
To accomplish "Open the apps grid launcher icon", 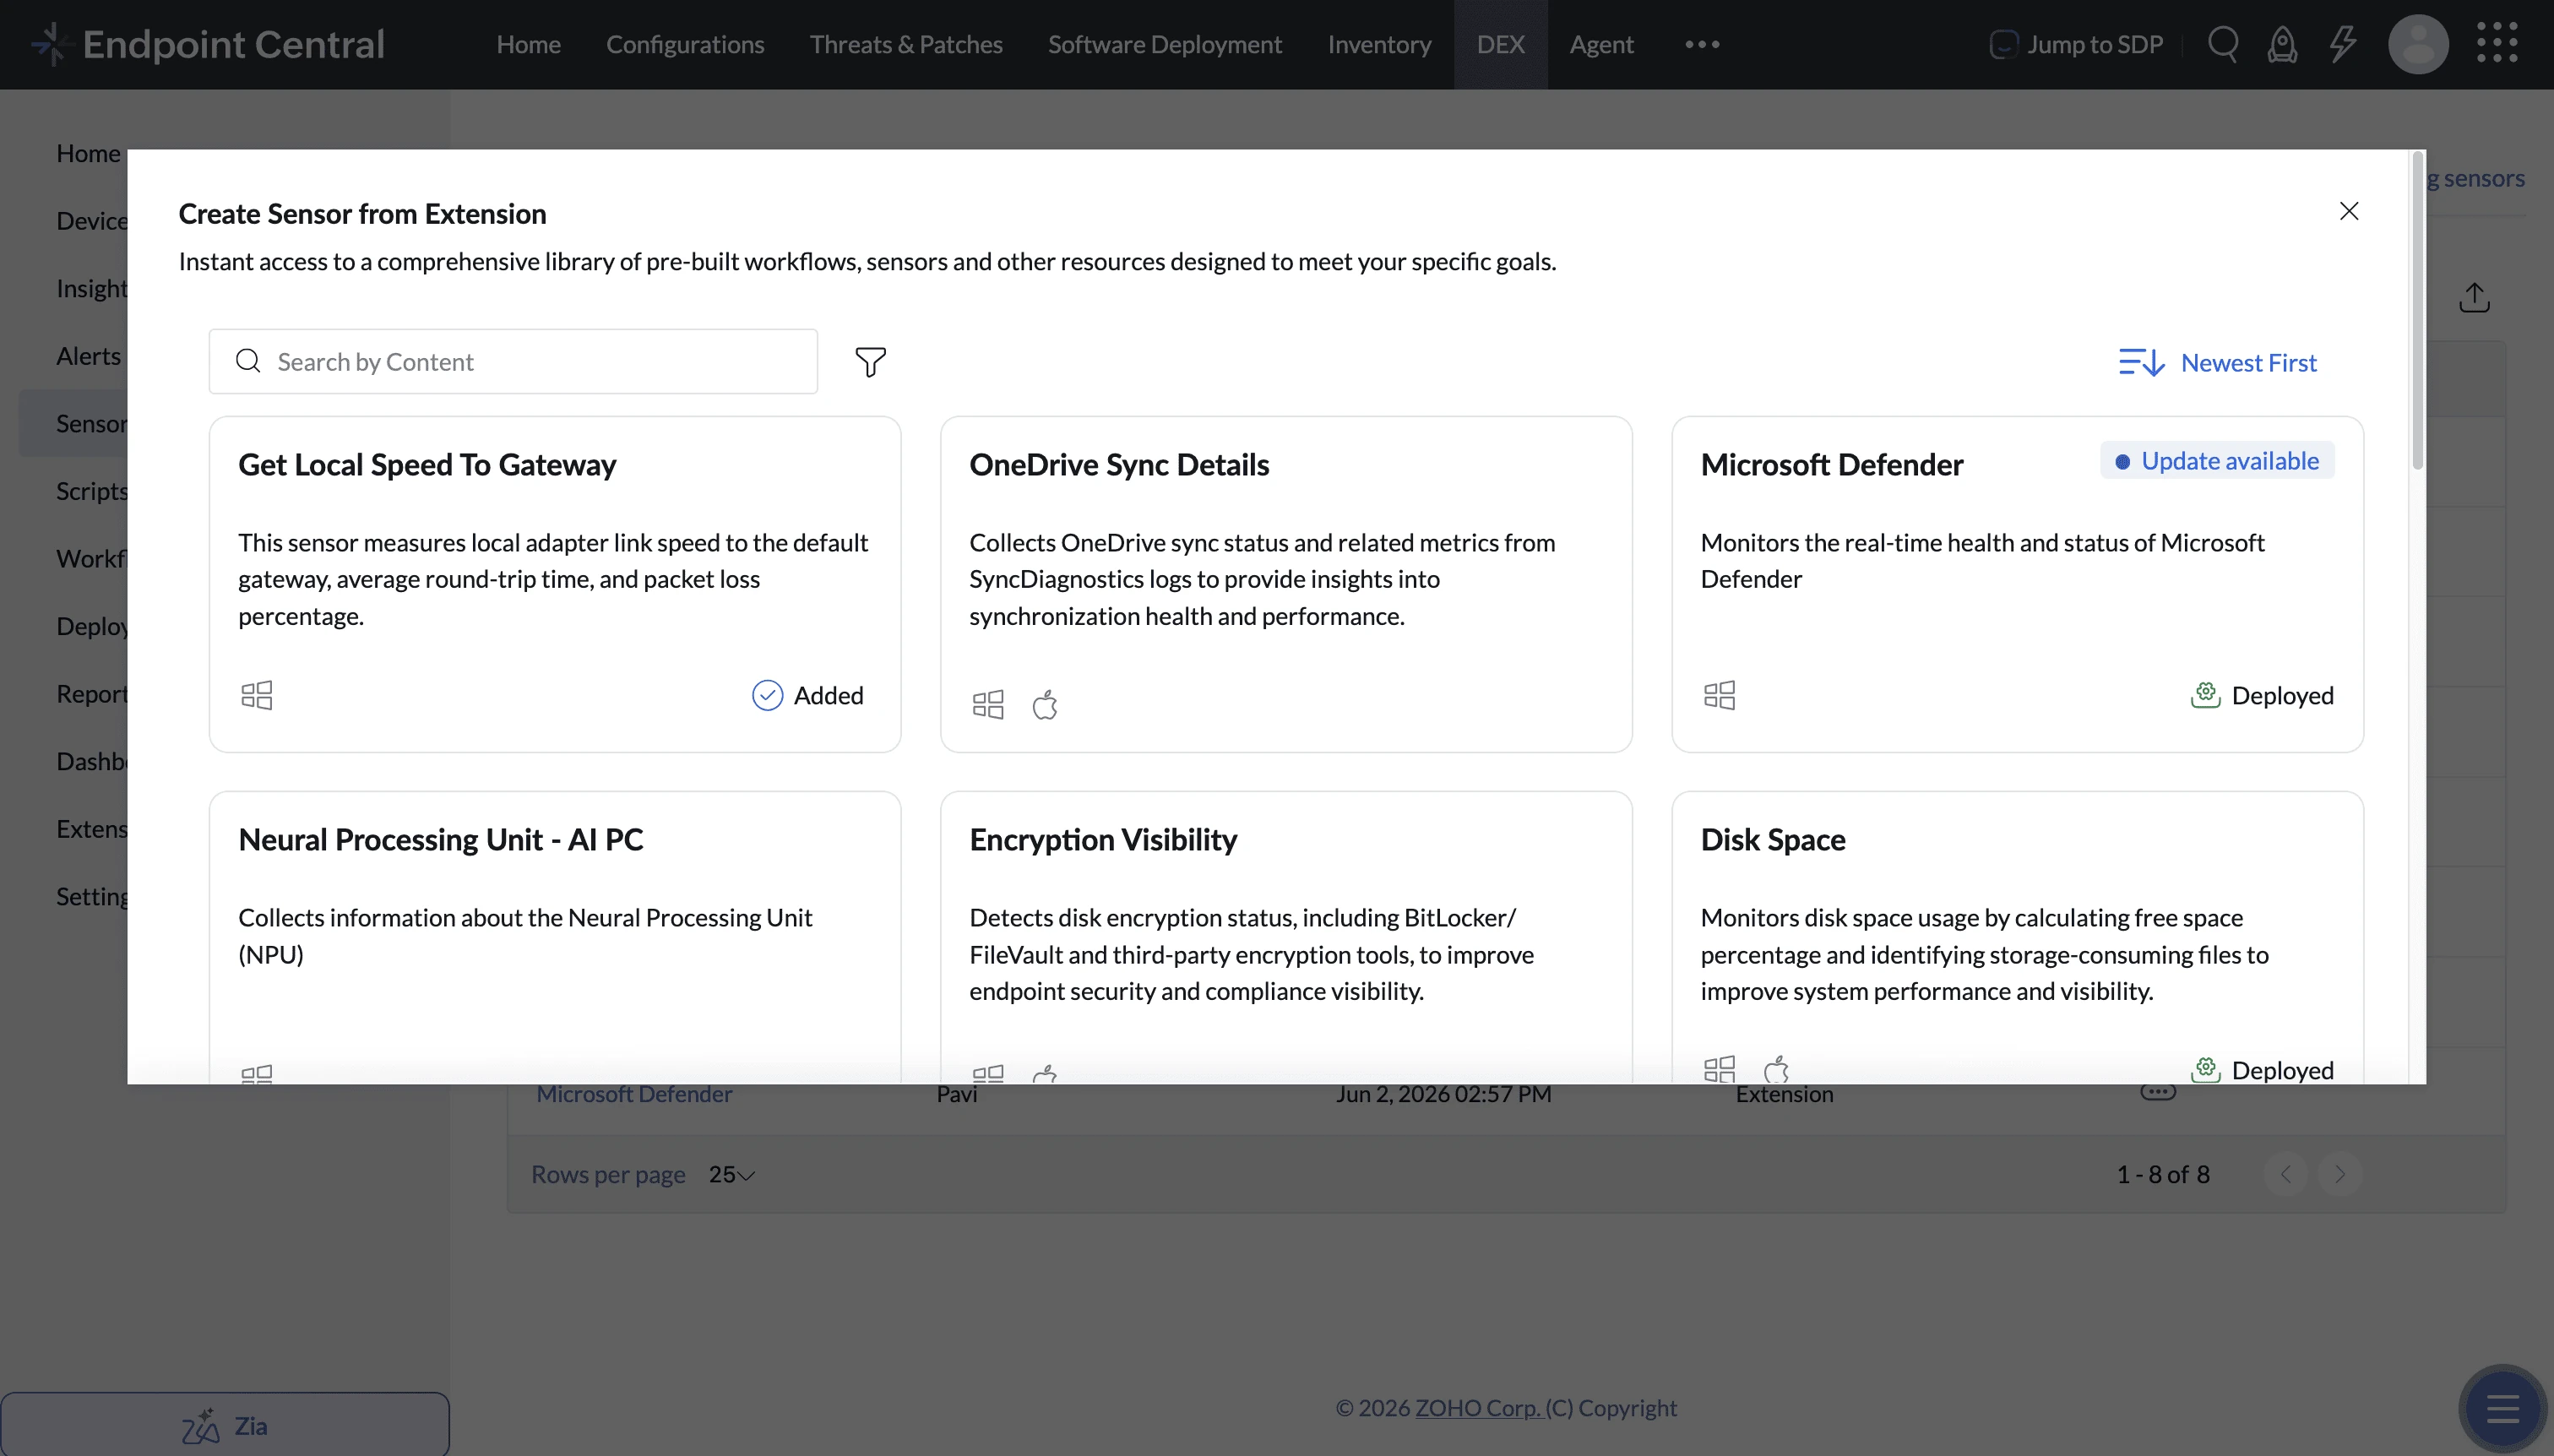I will click(2497, 43).
